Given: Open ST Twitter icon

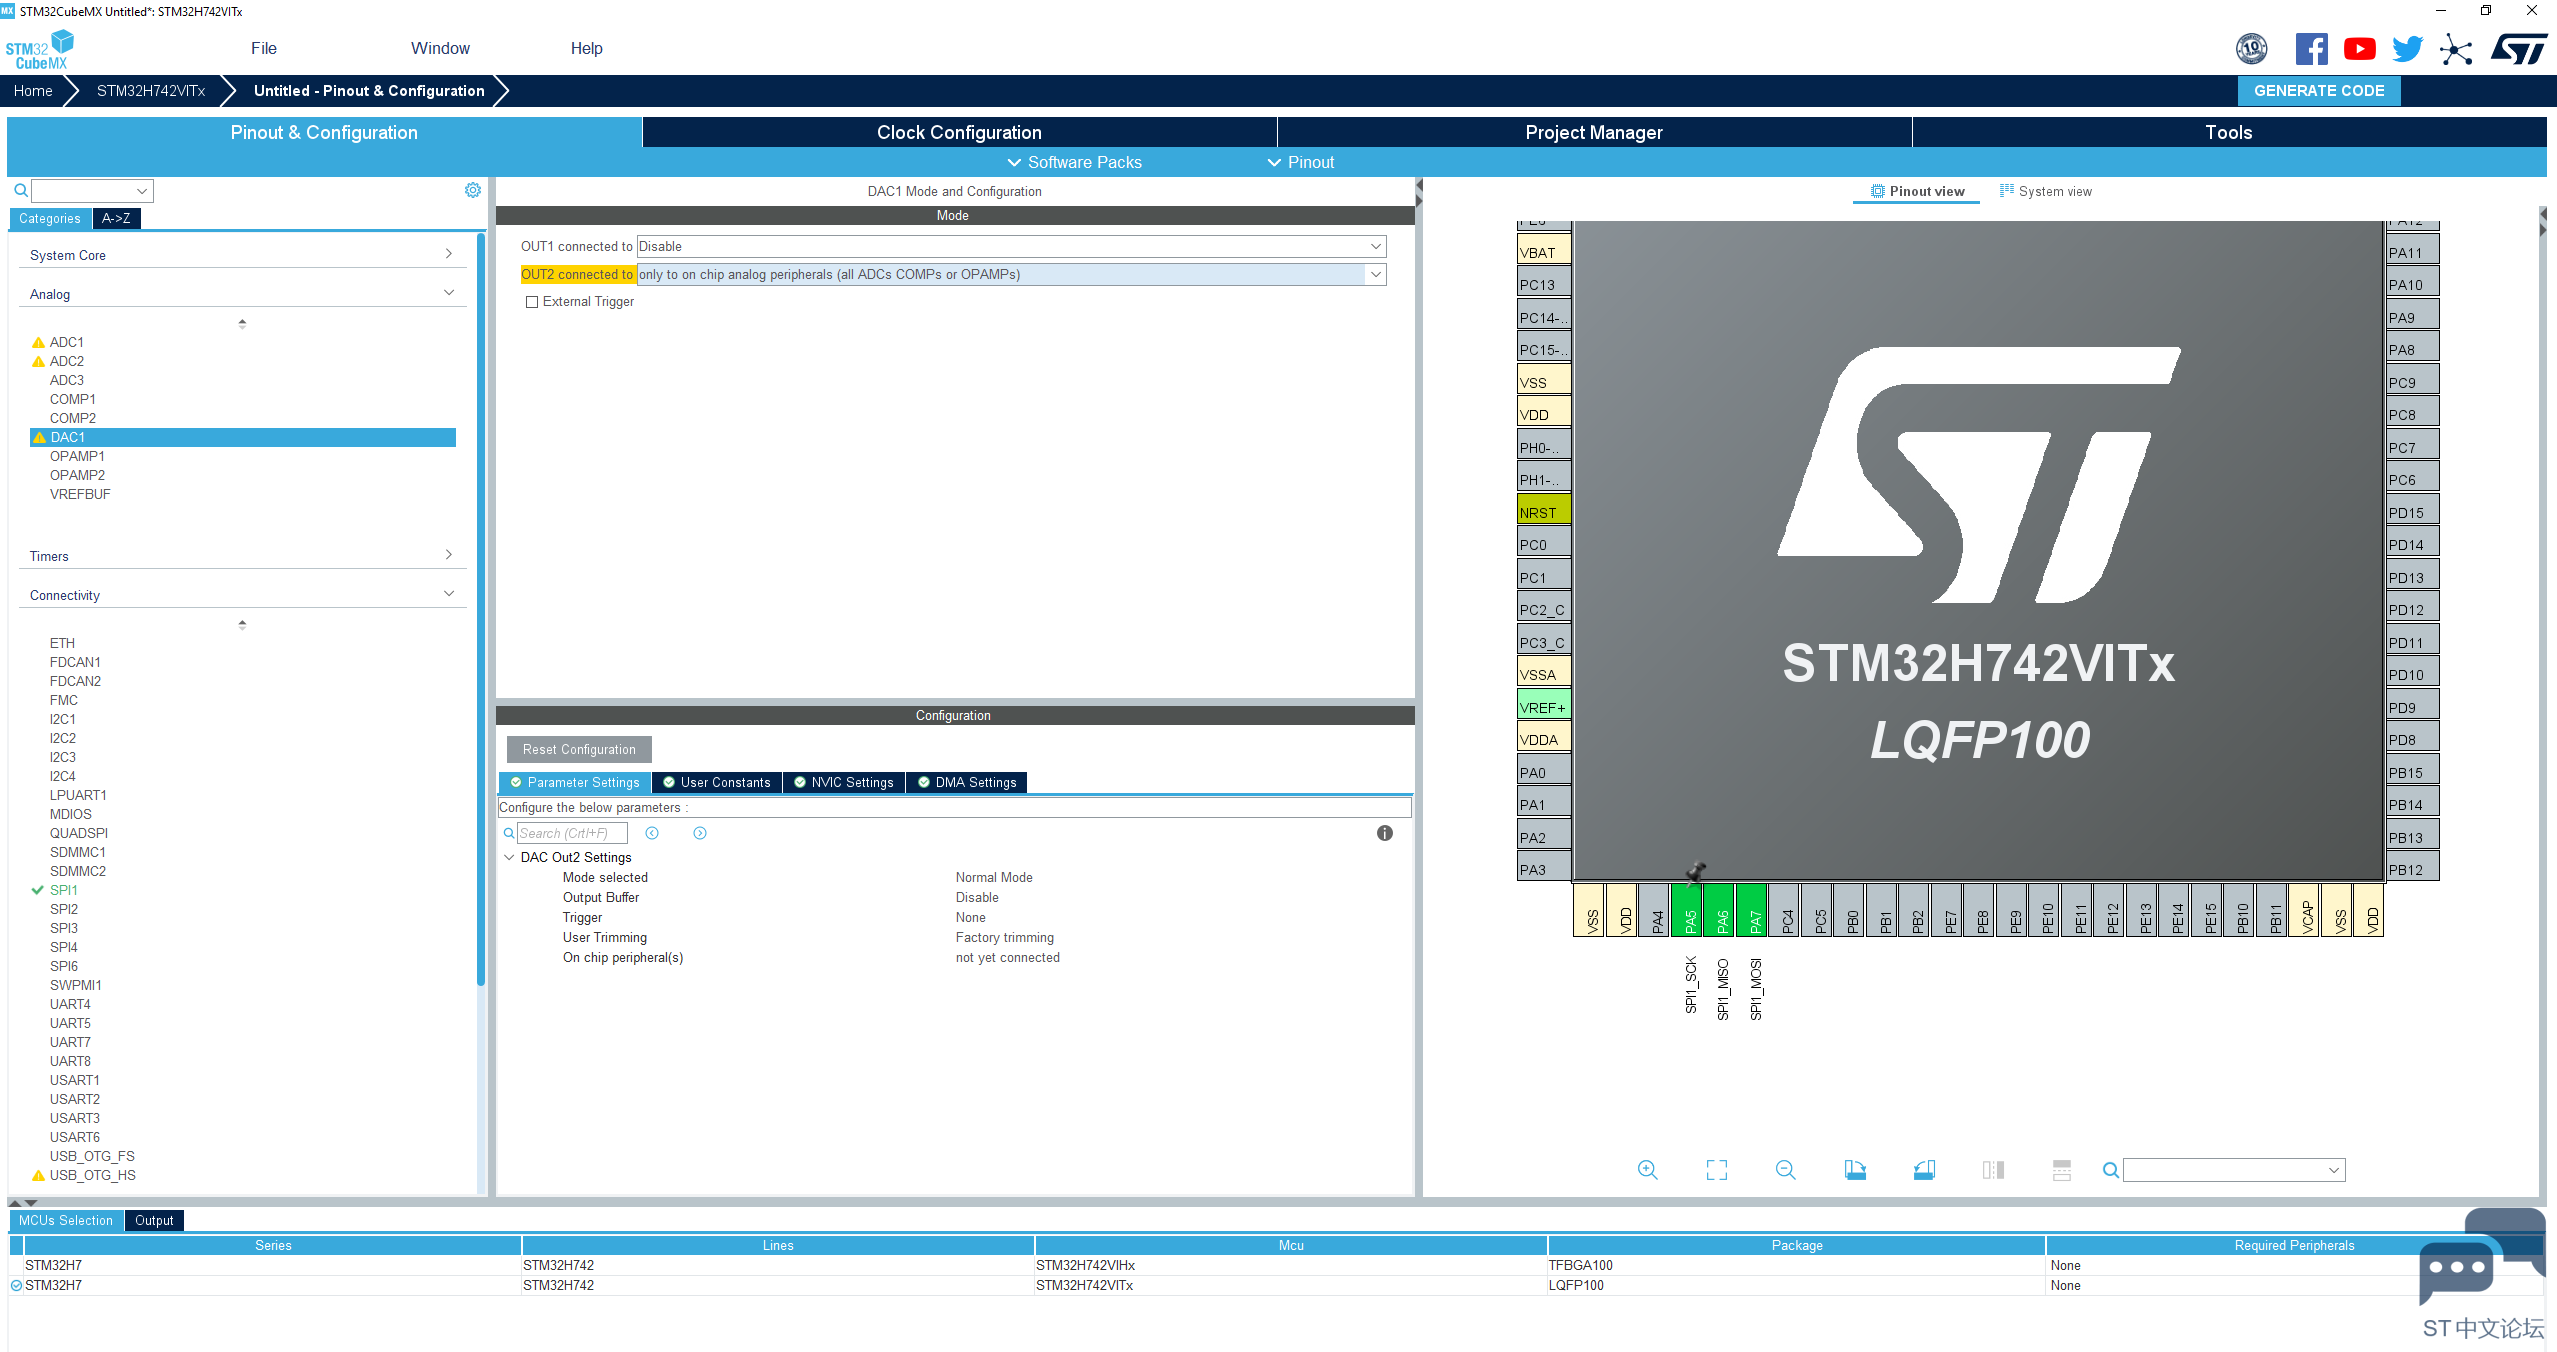Looking at the screenshot, I should [x=2408, y=48].
